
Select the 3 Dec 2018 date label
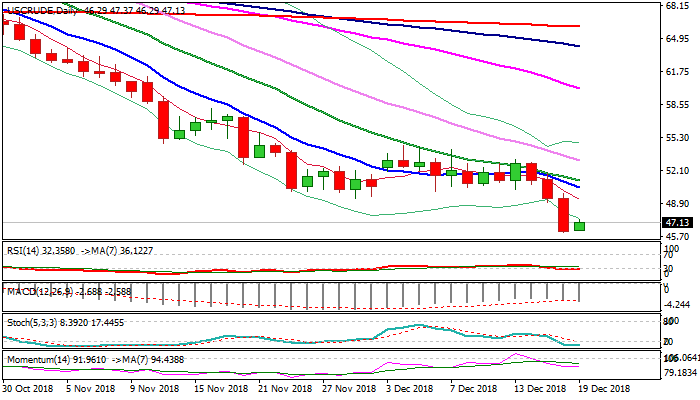[408, 387]
